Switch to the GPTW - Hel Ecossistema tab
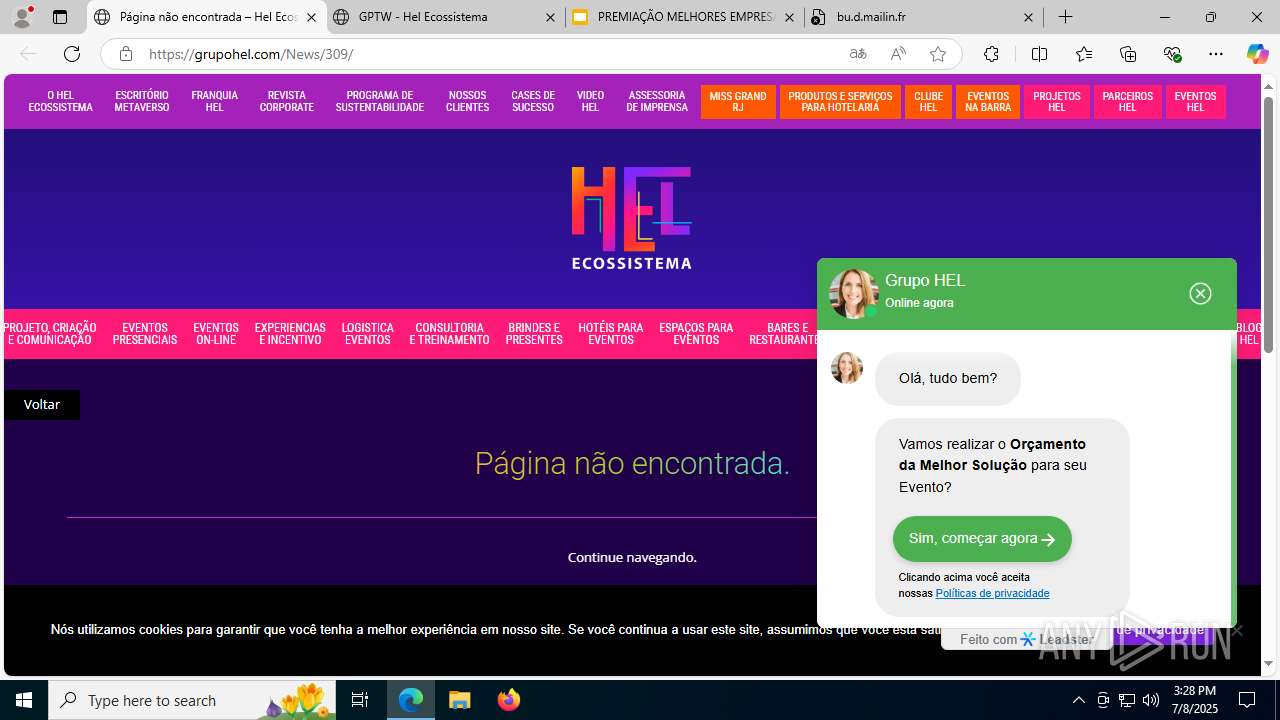The width and height of the screenshot is (1280, 720). click(x=445, y=17)
